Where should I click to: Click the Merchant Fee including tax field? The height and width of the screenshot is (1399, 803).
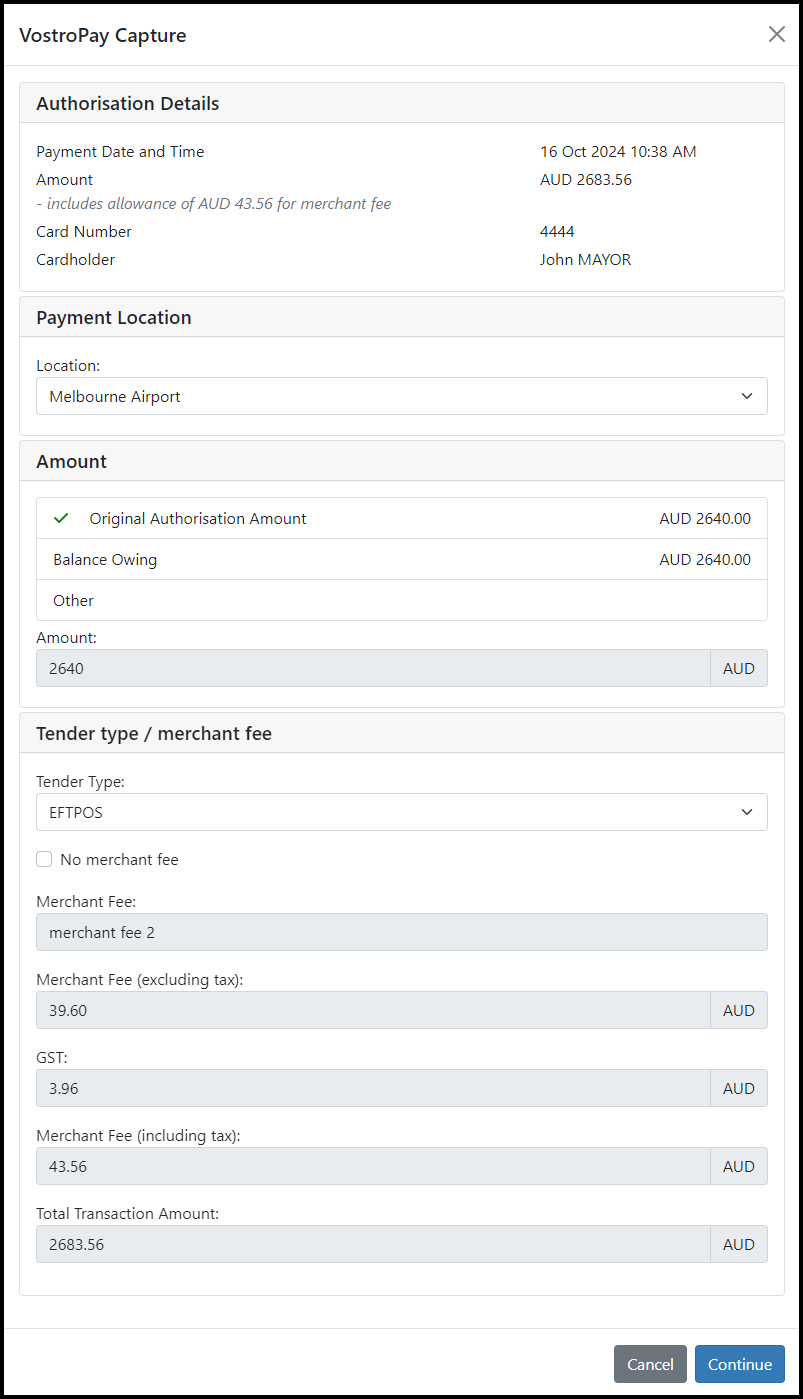(373, 1166)
